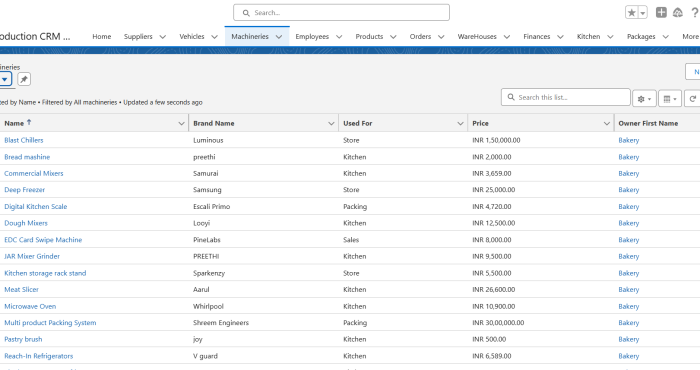Open the Pastry brush record

[x=23, y=339]
